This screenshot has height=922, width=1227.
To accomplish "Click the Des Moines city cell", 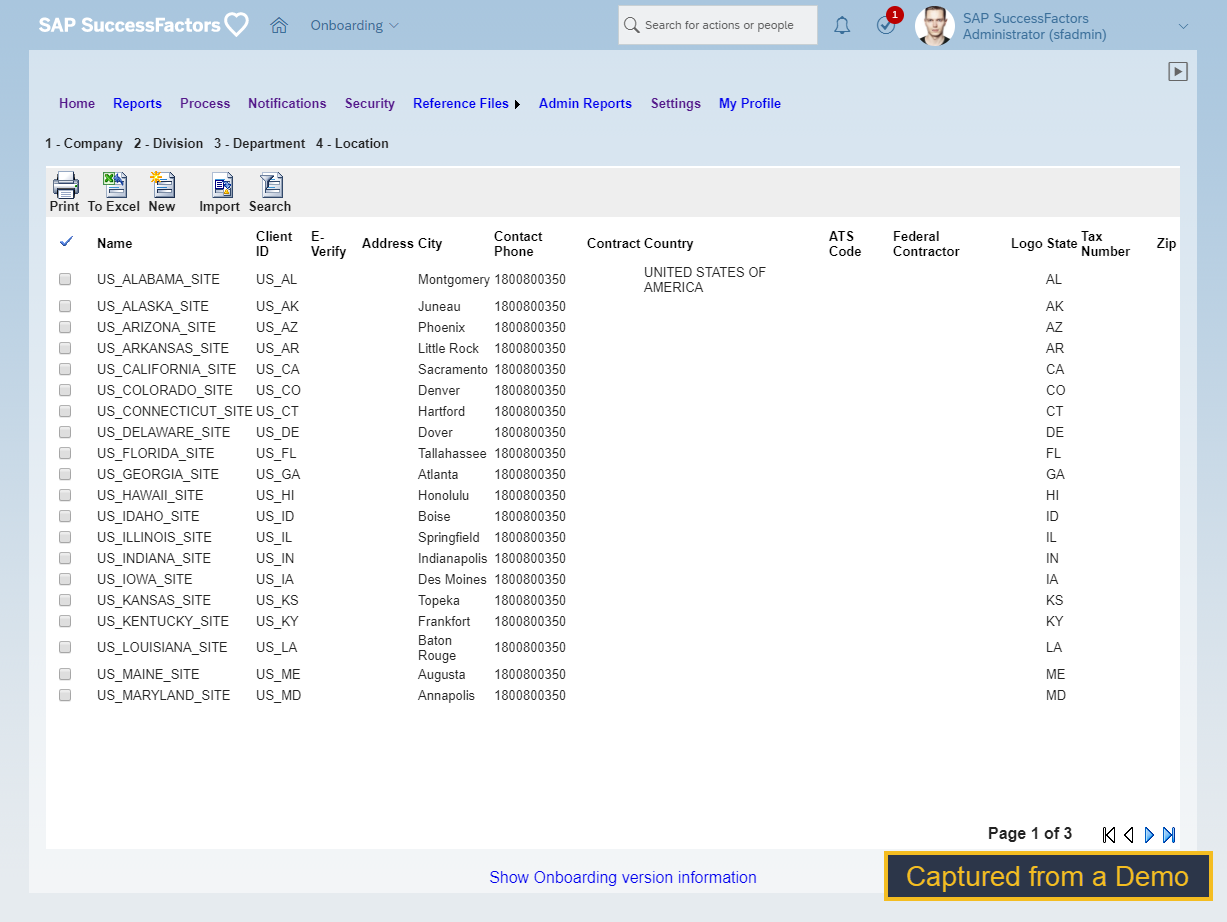I will click(452, 579).
